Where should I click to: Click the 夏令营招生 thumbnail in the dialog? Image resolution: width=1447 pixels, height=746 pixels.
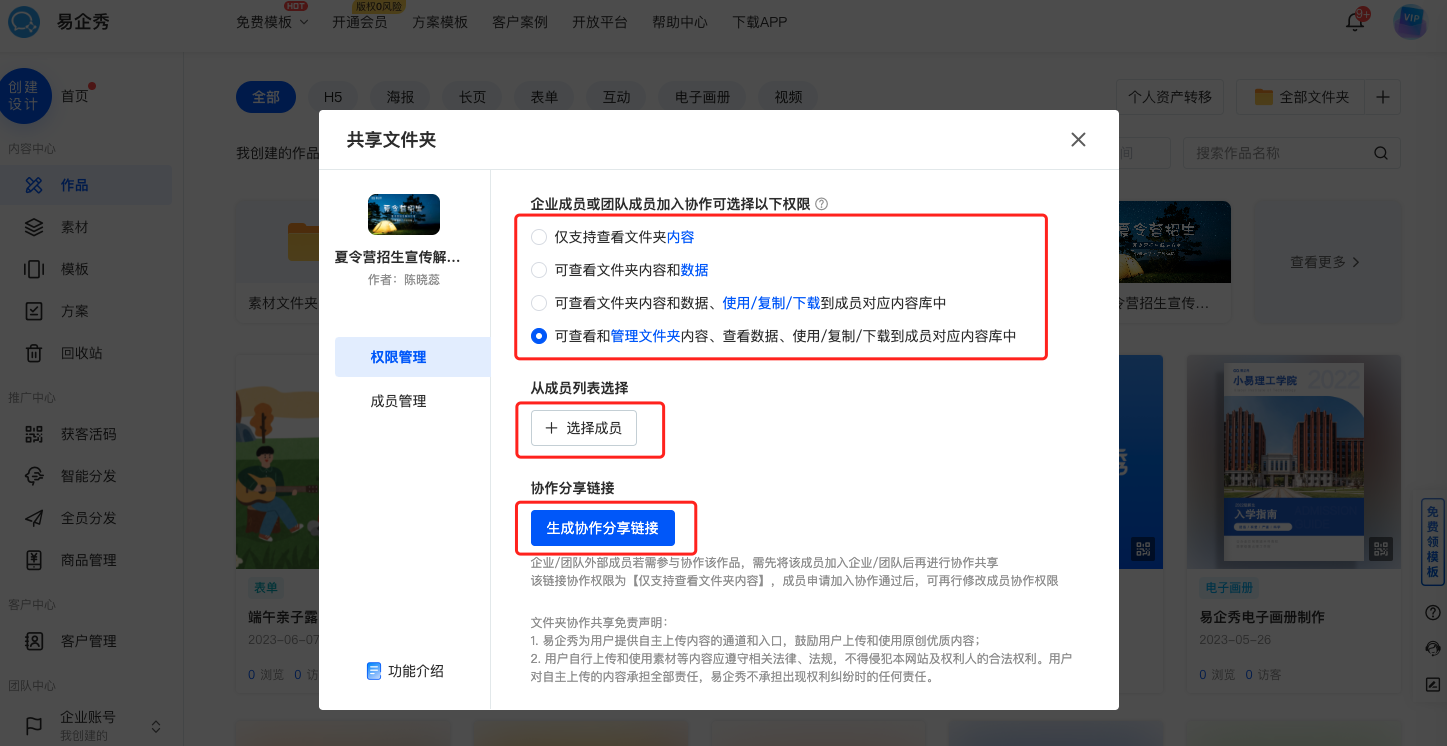tap(404, 214)
